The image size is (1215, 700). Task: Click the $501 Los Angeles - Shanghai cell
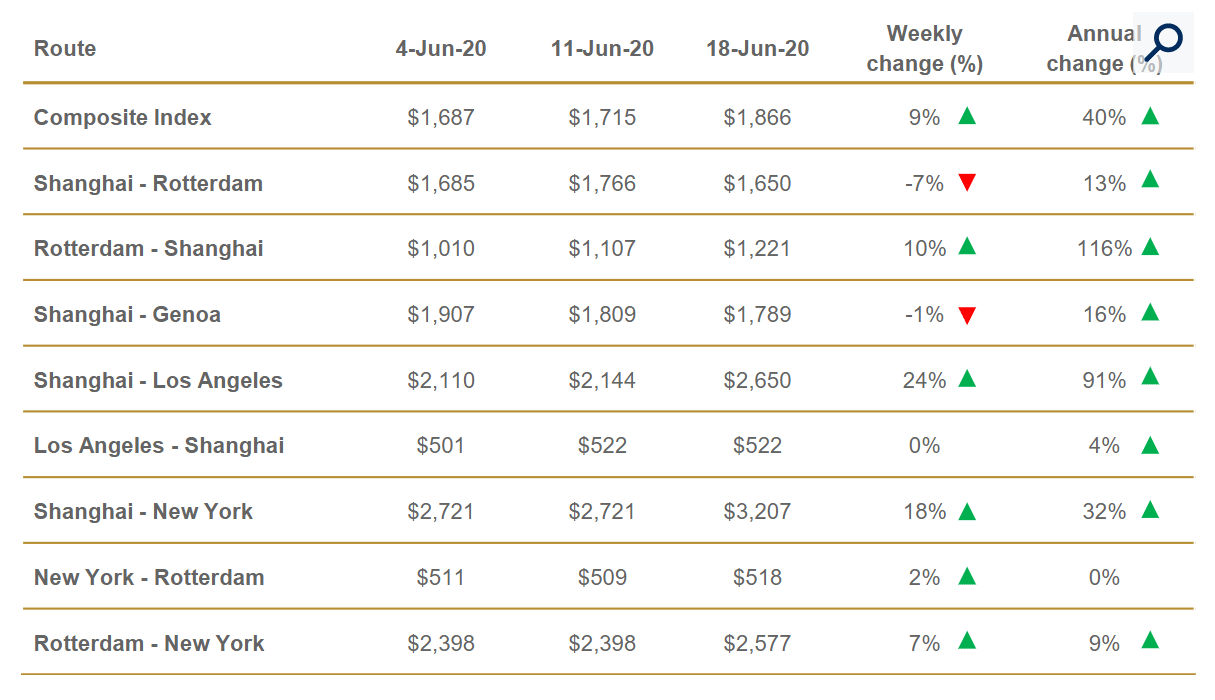441,446
